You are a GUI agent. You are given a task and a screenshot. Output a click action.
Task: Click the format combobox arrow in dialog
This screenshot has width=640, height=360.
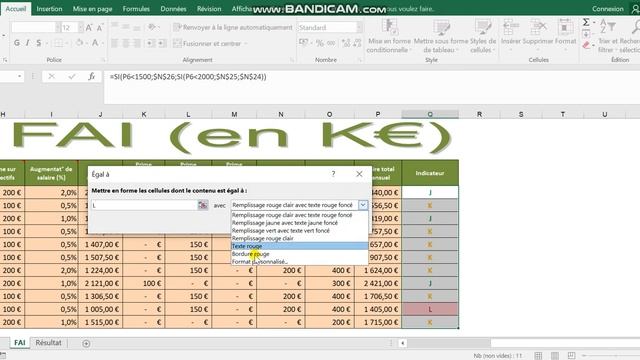point(362,205)
